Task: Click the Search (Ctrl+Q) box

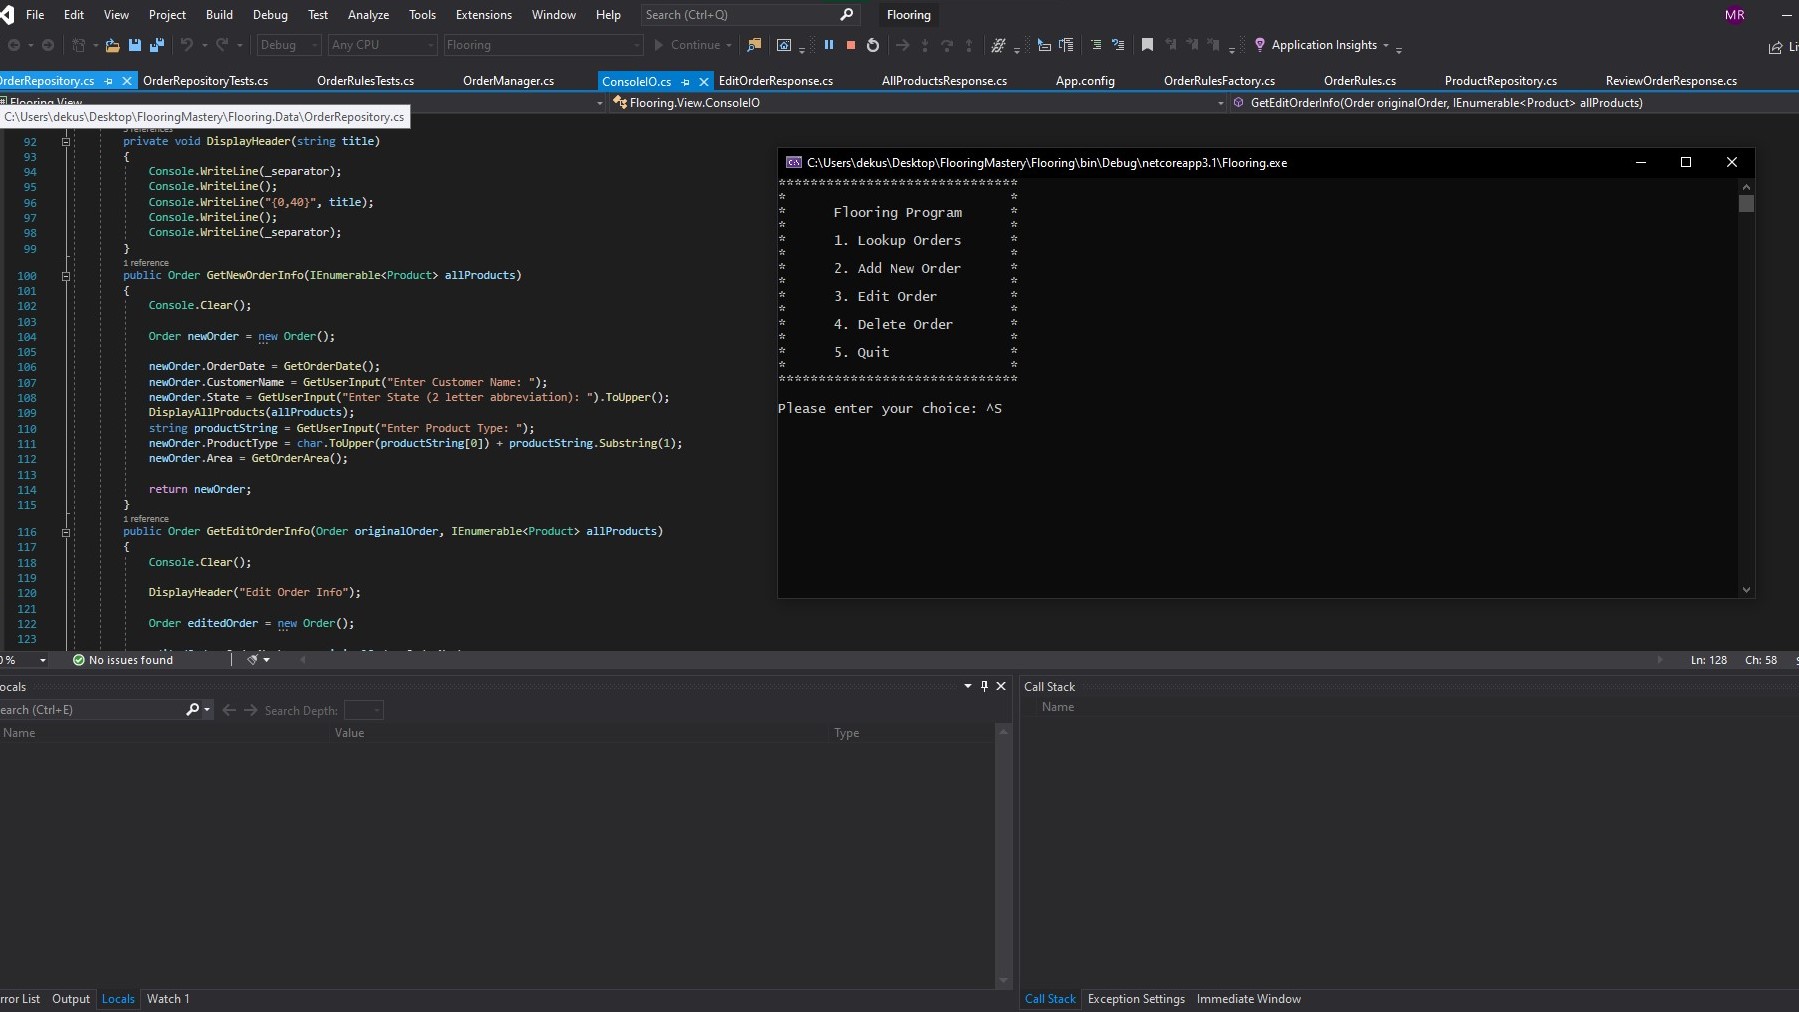Action: tap(740, 15)
